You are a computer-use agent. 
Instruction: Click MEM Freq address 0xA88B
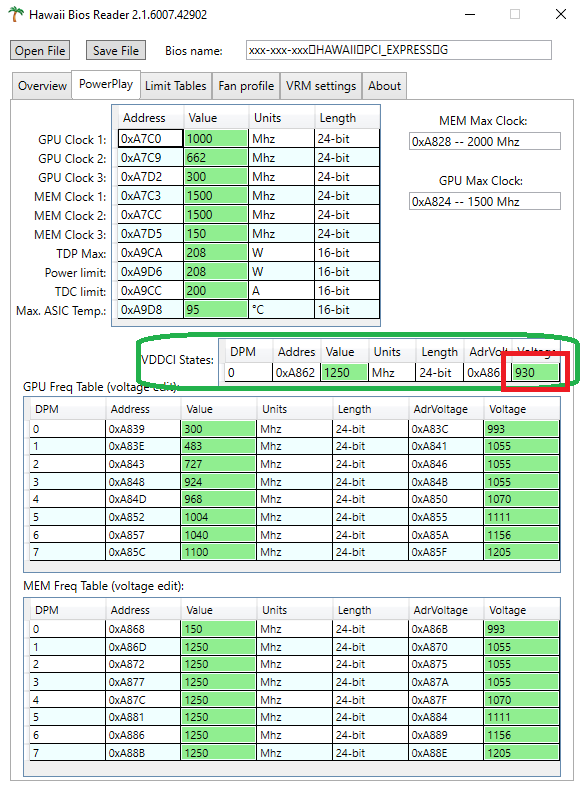[x=143, y=753]
